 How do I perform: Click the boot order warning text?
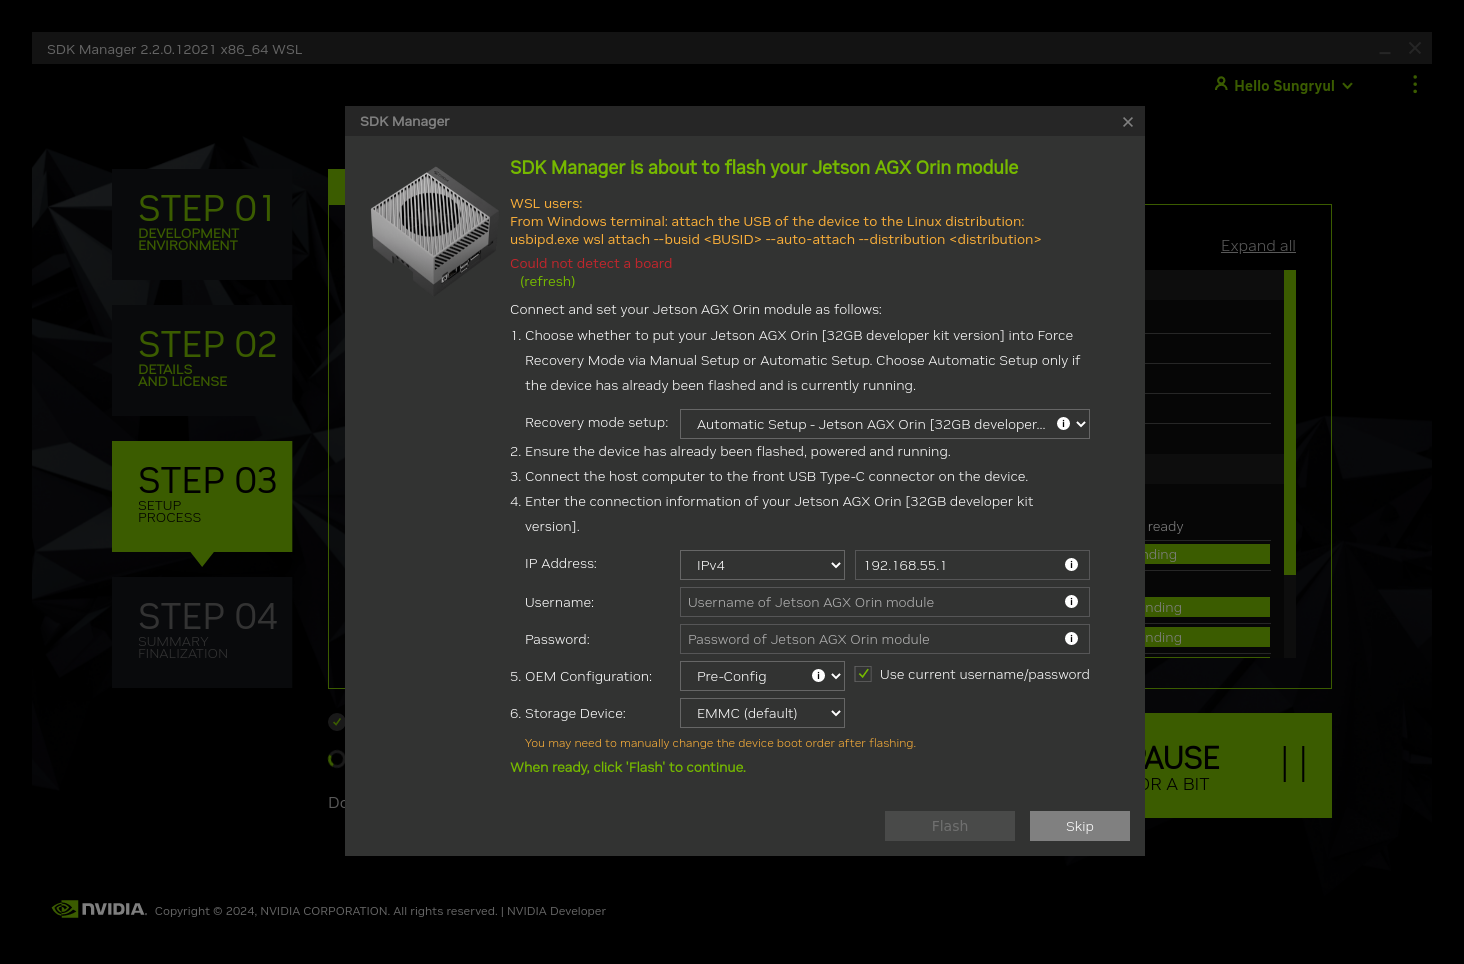(x=720, y=743)
